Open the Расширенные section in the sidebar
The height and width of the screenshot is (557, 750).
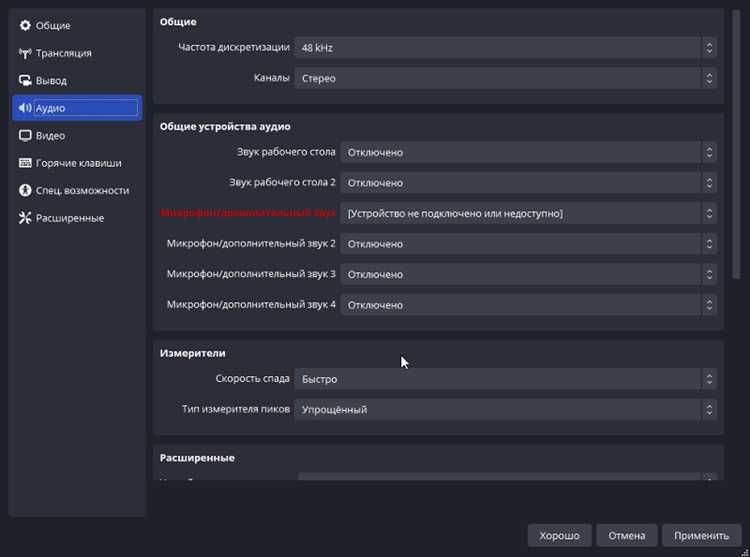tap(77, 218)
